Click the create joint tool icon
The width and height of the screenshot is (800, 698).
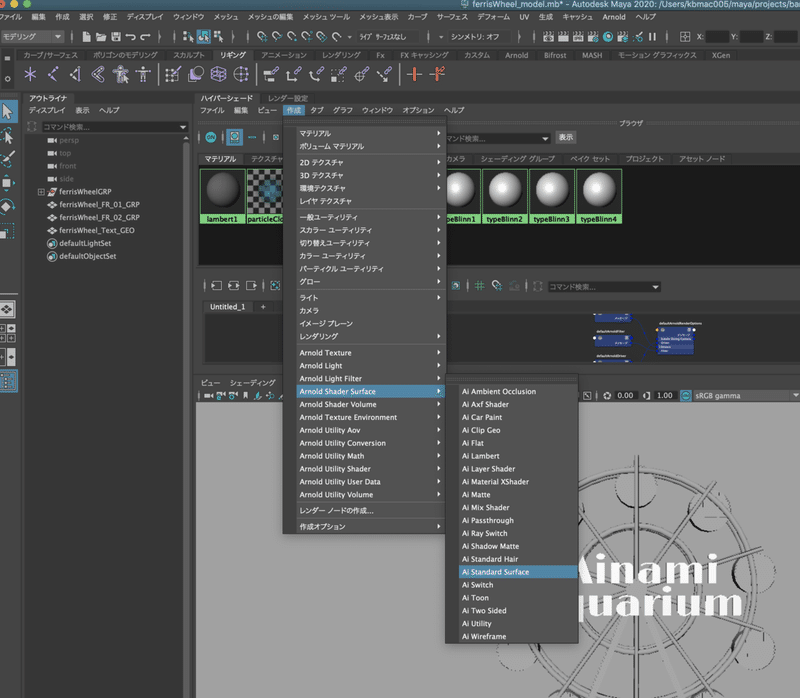point(53,74)
